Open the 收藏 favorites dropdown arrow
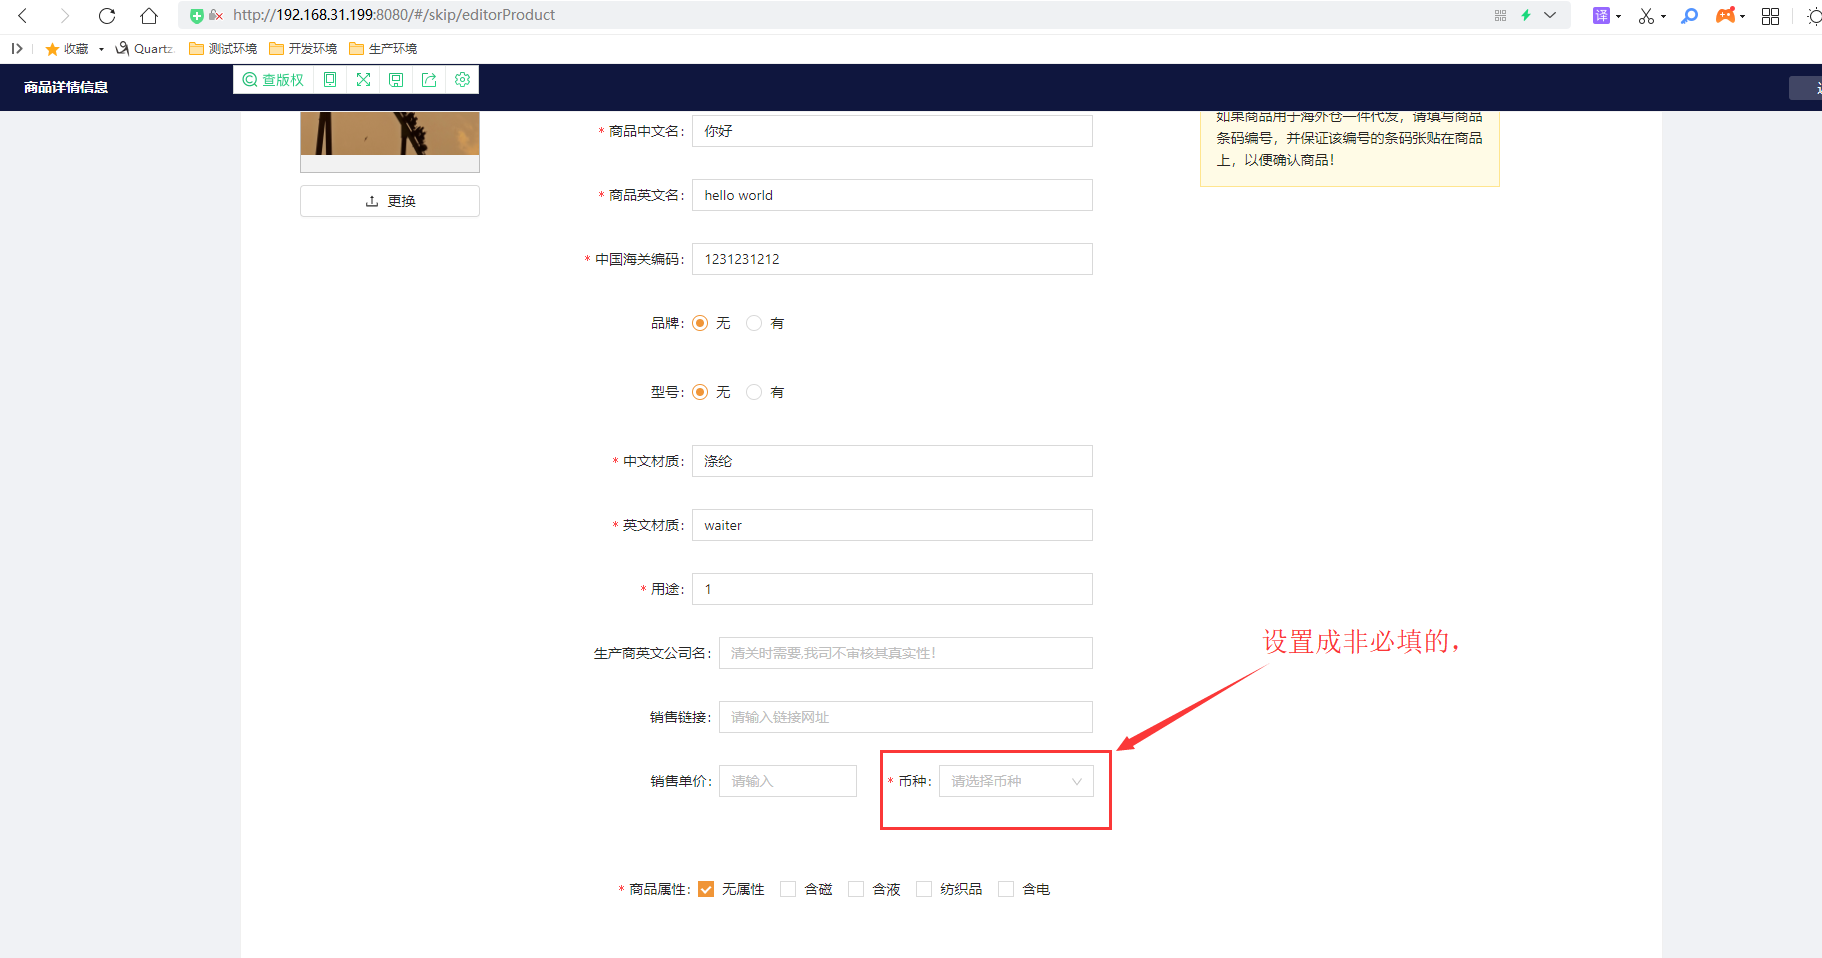The width and height of the screenshot is (1822, 958). click(101, 49)
